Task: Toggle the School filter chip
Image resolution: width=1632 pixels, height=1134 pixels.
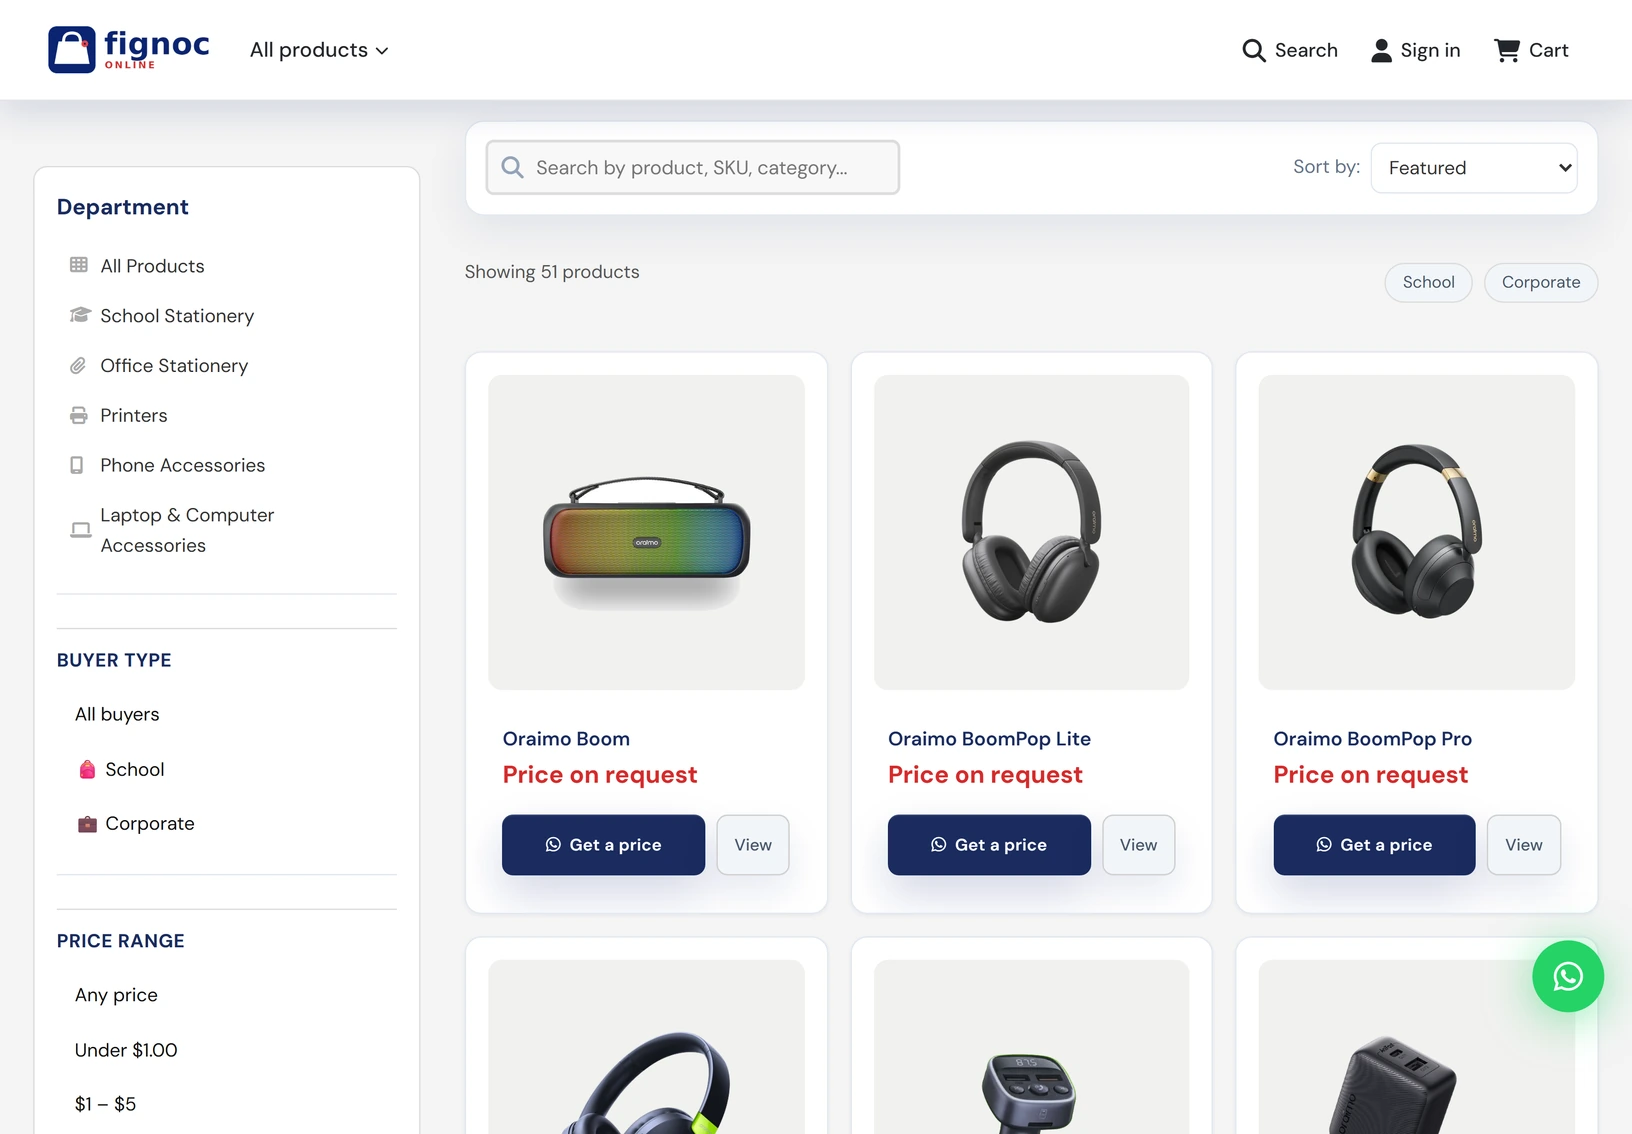Action: pos(1428,282)
